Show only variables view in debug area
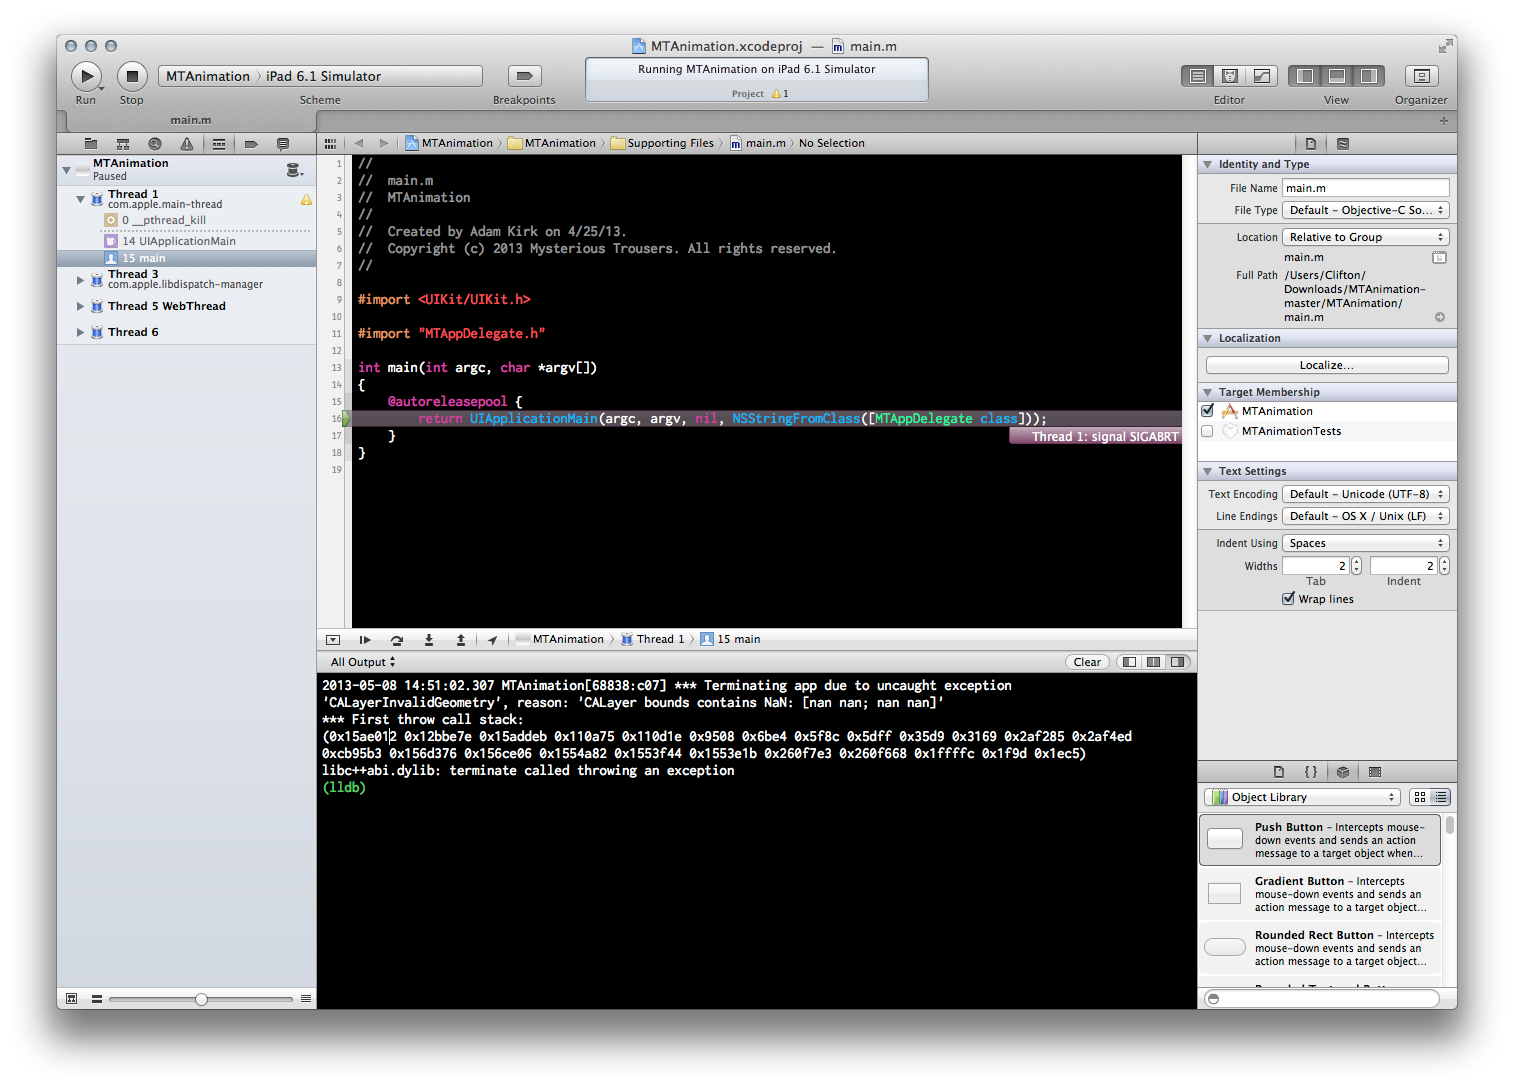1514x1088 pixels. point(1129,662)
